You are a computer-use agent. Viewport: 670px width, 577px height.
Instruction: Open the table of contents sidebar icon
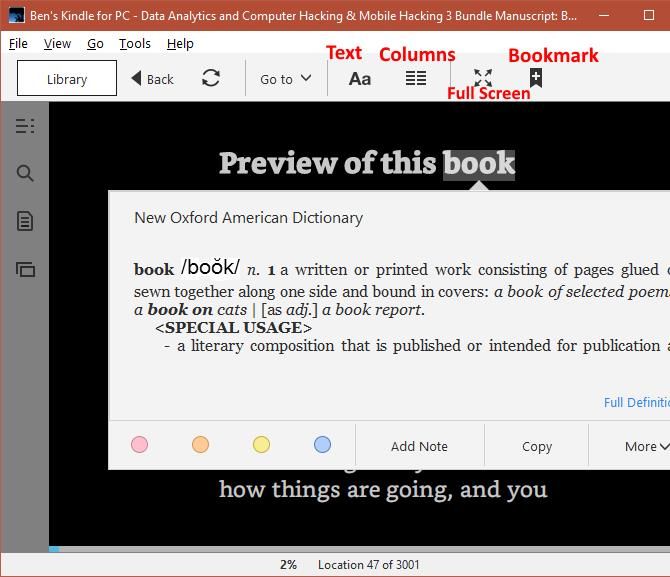click(25, 126)
